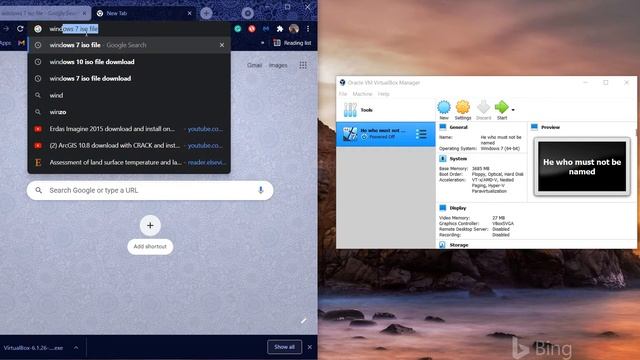The image size is (640, 360).
Task: Click the red blocker extension icon
Action: tap(252, 29)
